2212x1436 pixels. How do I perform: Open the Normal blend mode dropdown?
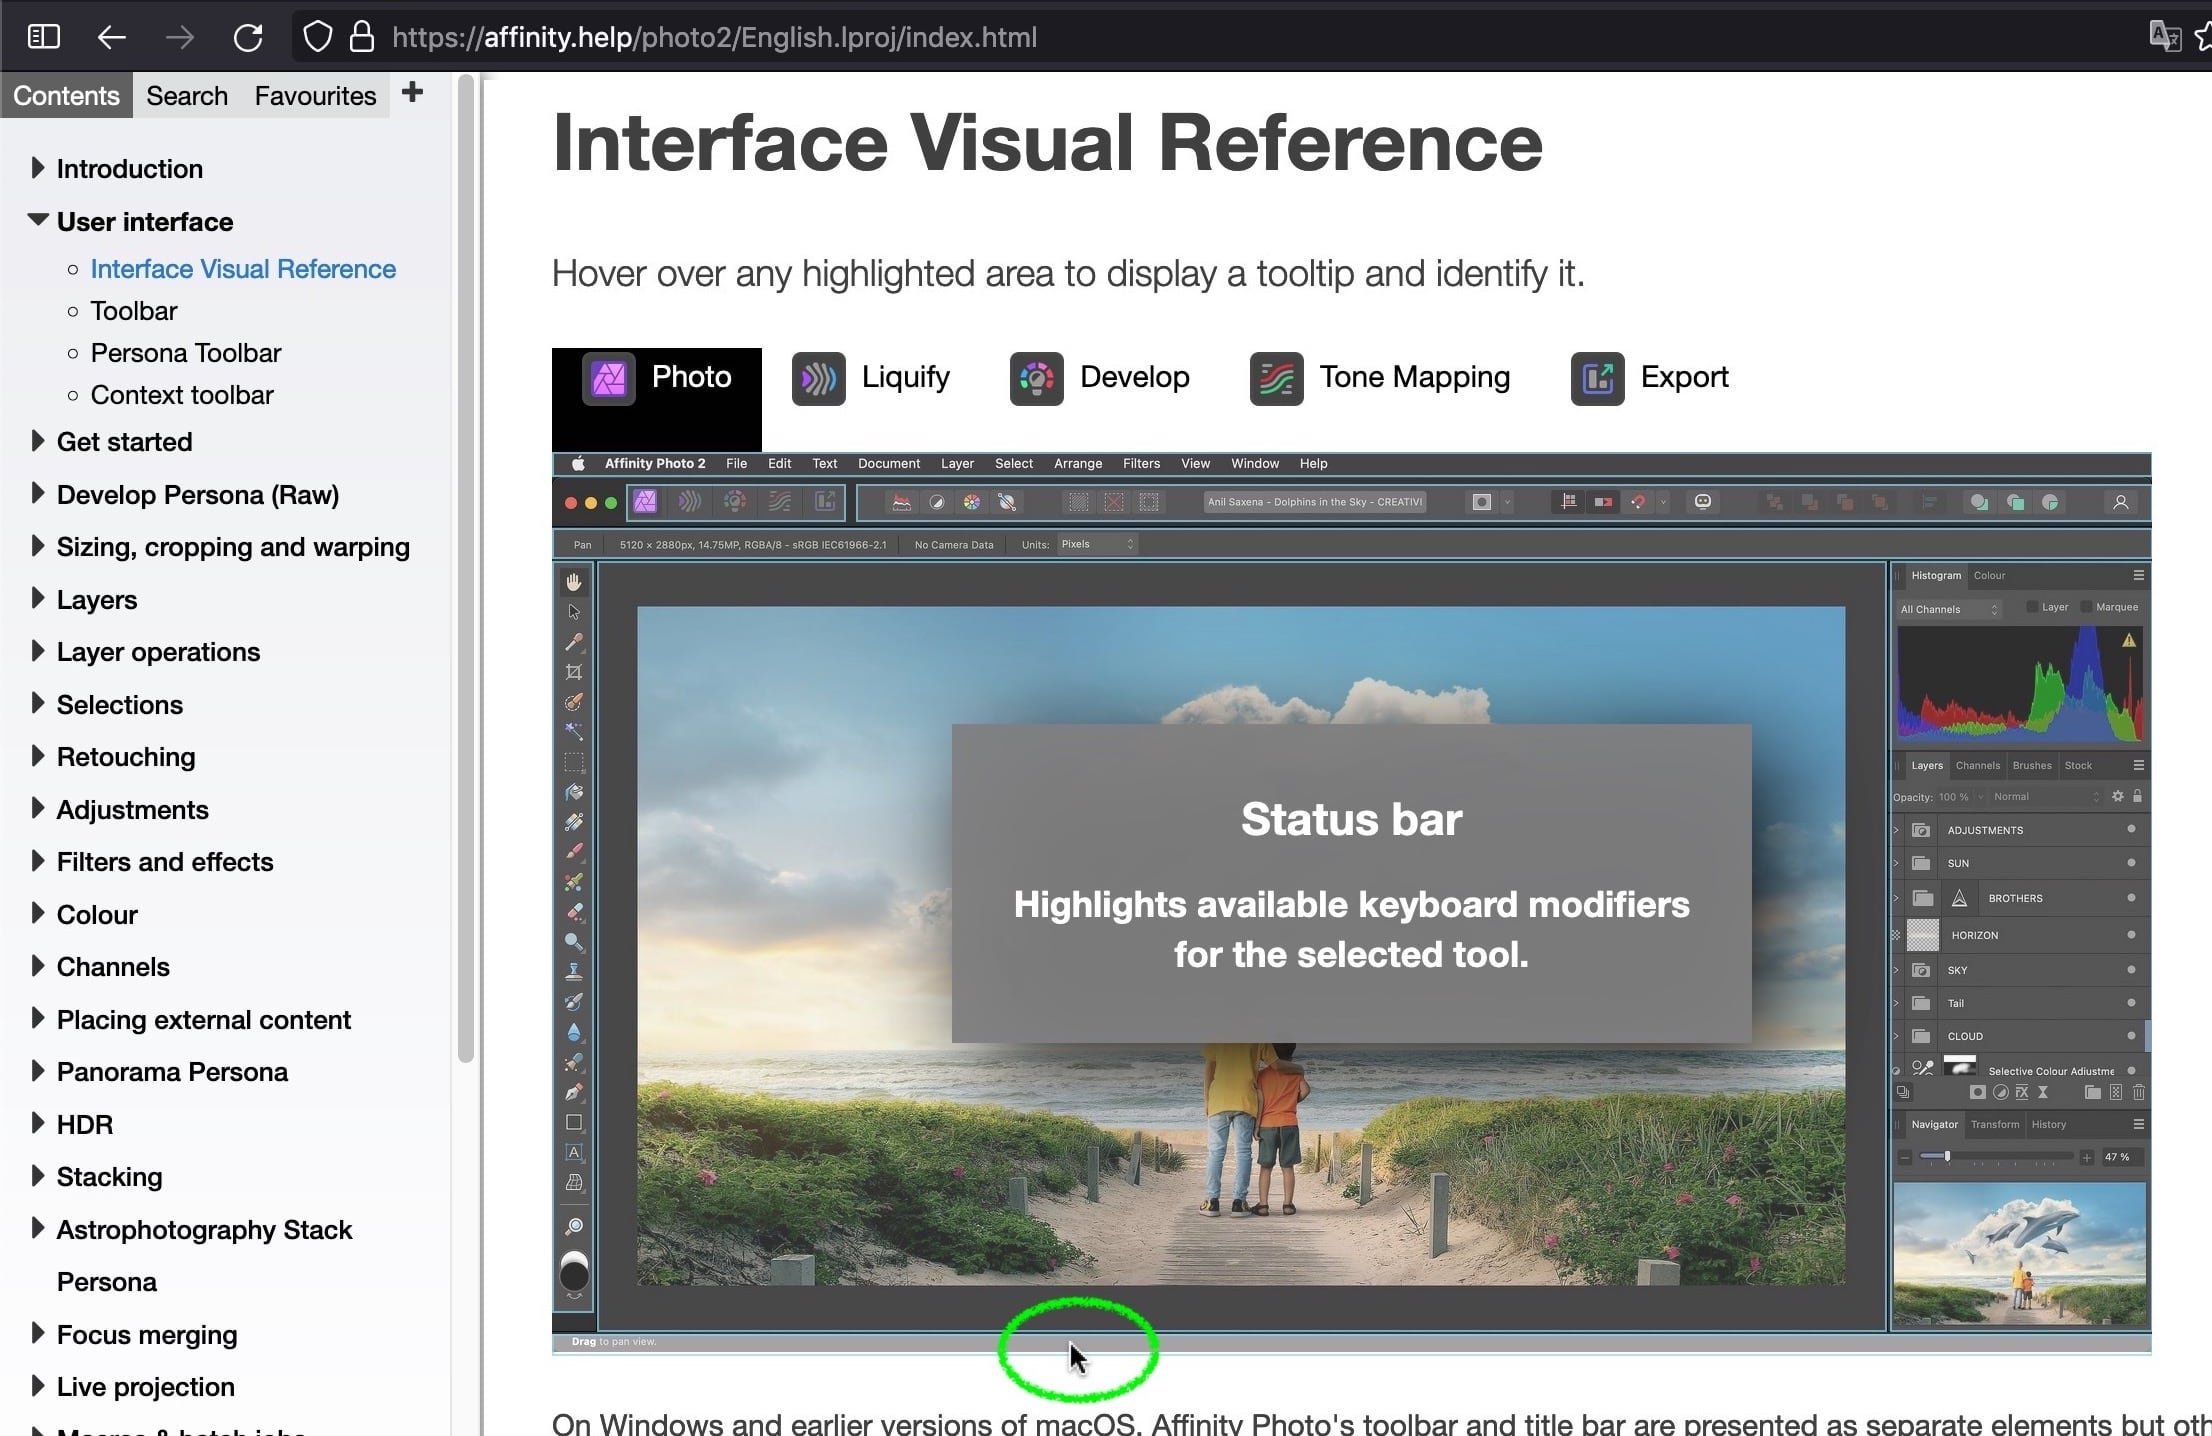point(2046,797)
